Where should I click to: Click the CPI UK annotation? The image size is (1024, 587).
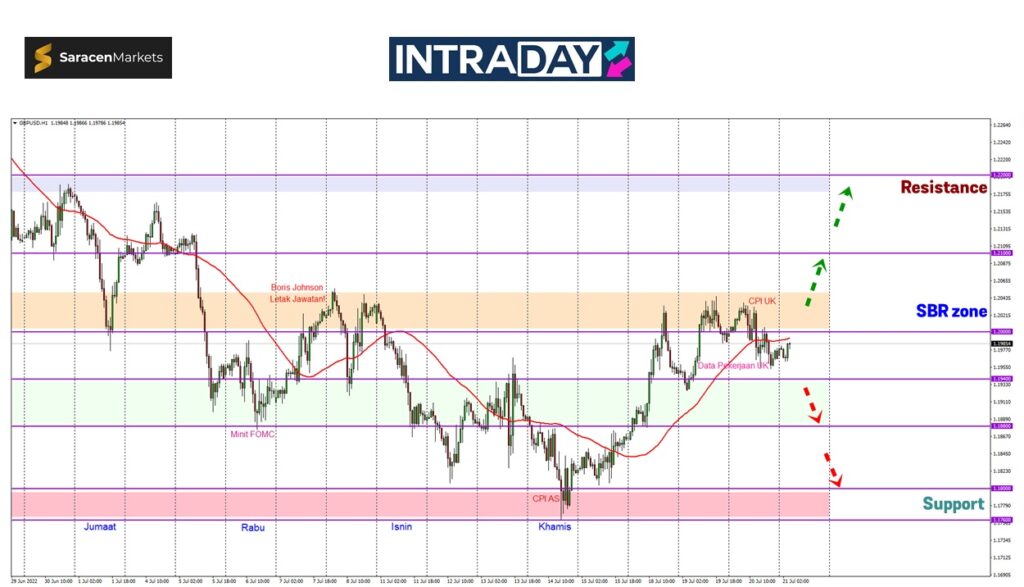[x=763, y=301]
